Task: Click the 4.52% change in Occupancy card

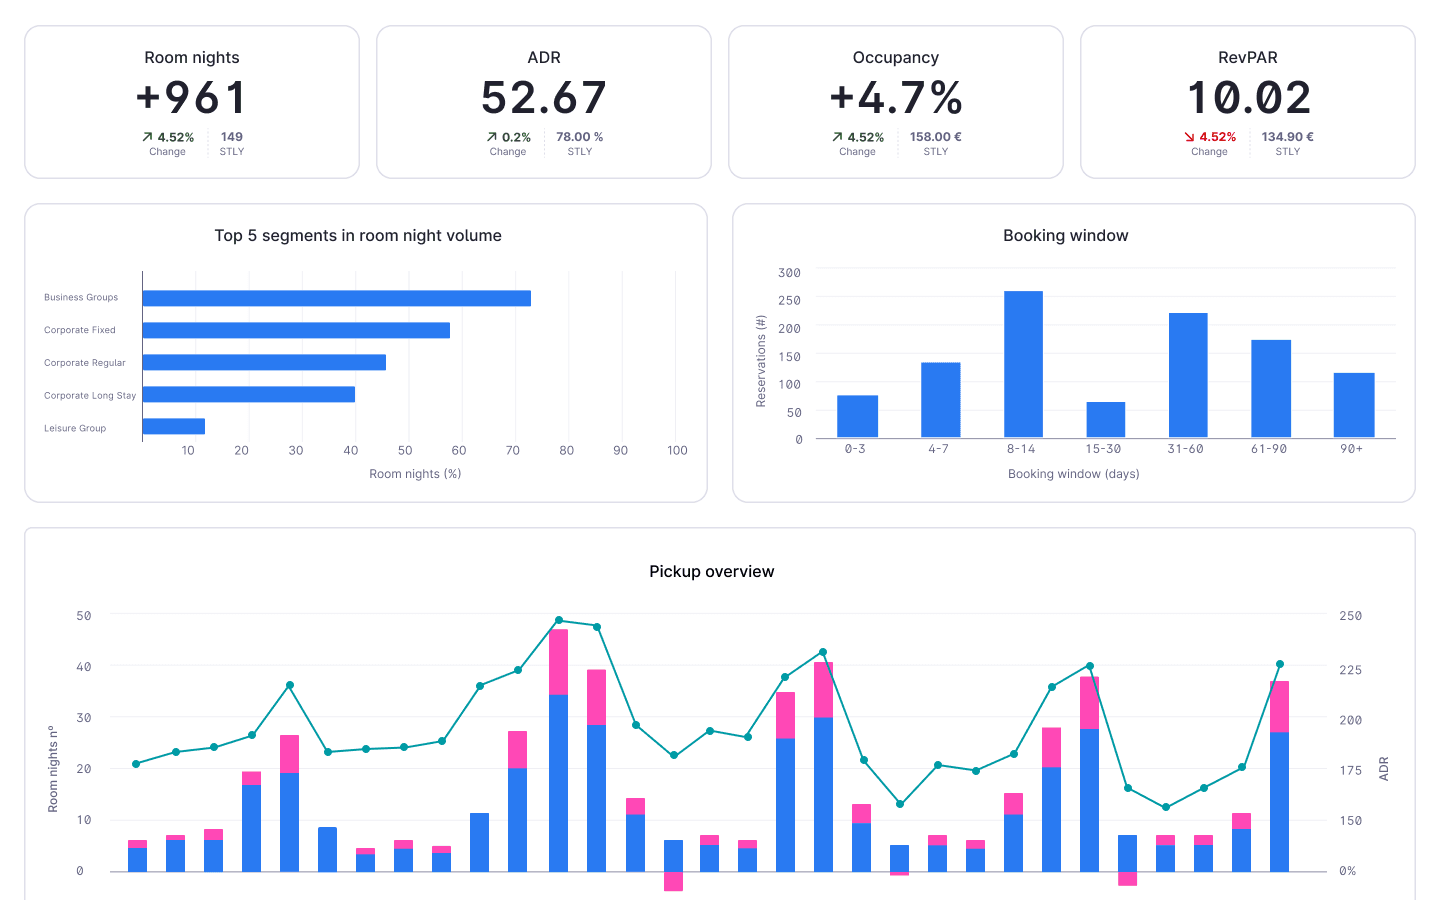Action: pos(866,137)
